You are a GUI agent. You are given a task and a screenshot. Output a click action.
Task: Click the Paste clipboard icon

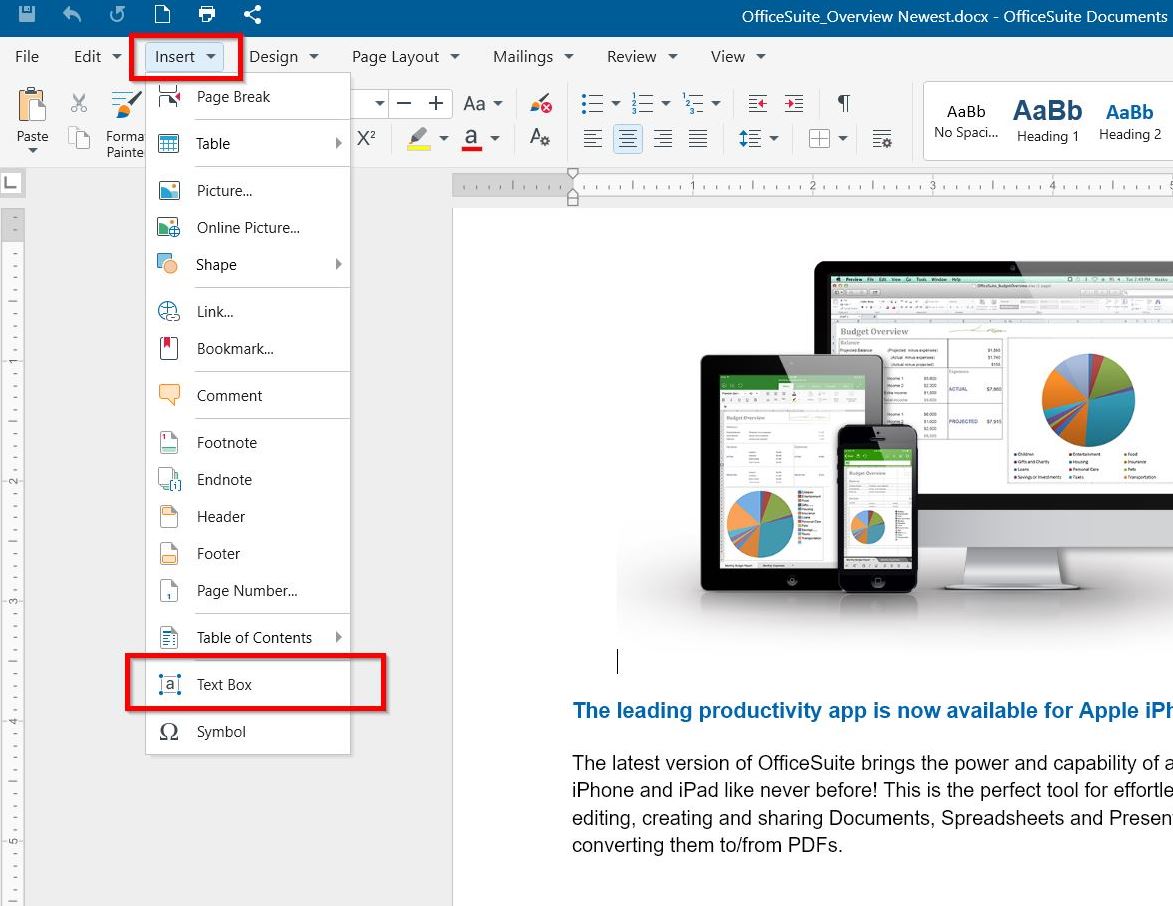[31, 105]
